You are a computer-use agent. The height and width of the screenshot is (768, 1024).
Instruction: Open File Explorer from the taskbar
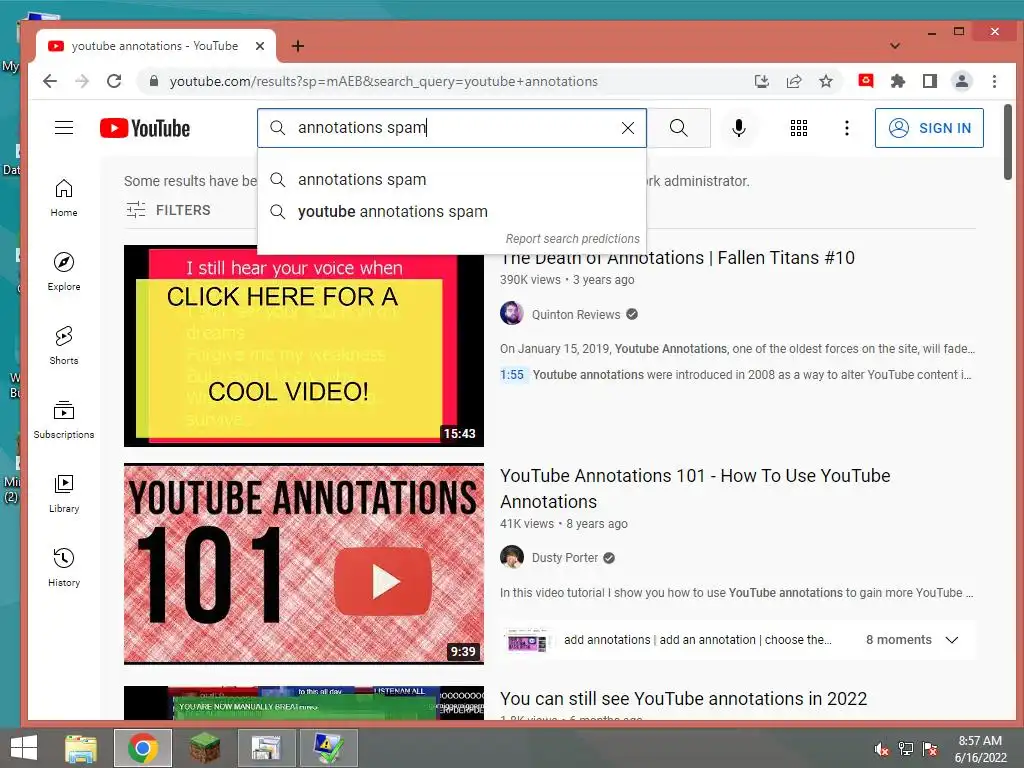(81, 748)
